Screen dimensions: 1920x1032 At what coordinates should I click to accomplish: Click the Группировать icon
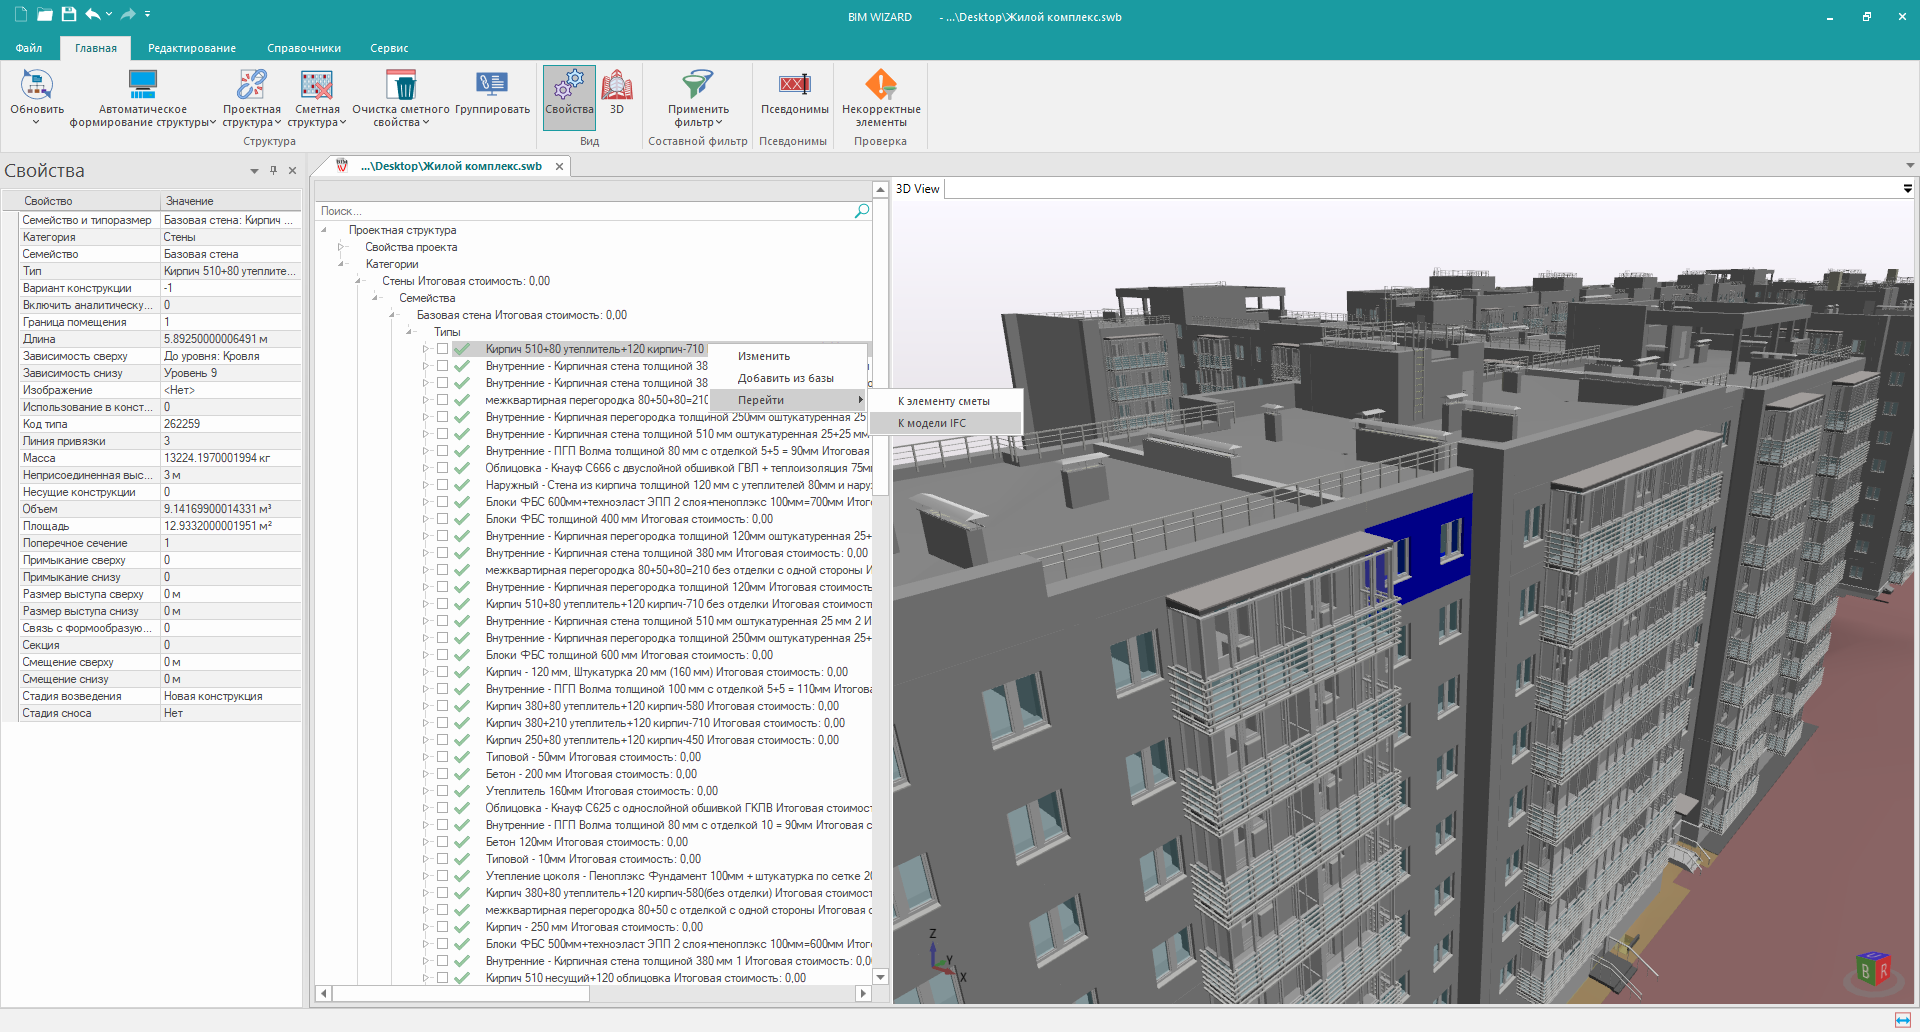(492, 84)
